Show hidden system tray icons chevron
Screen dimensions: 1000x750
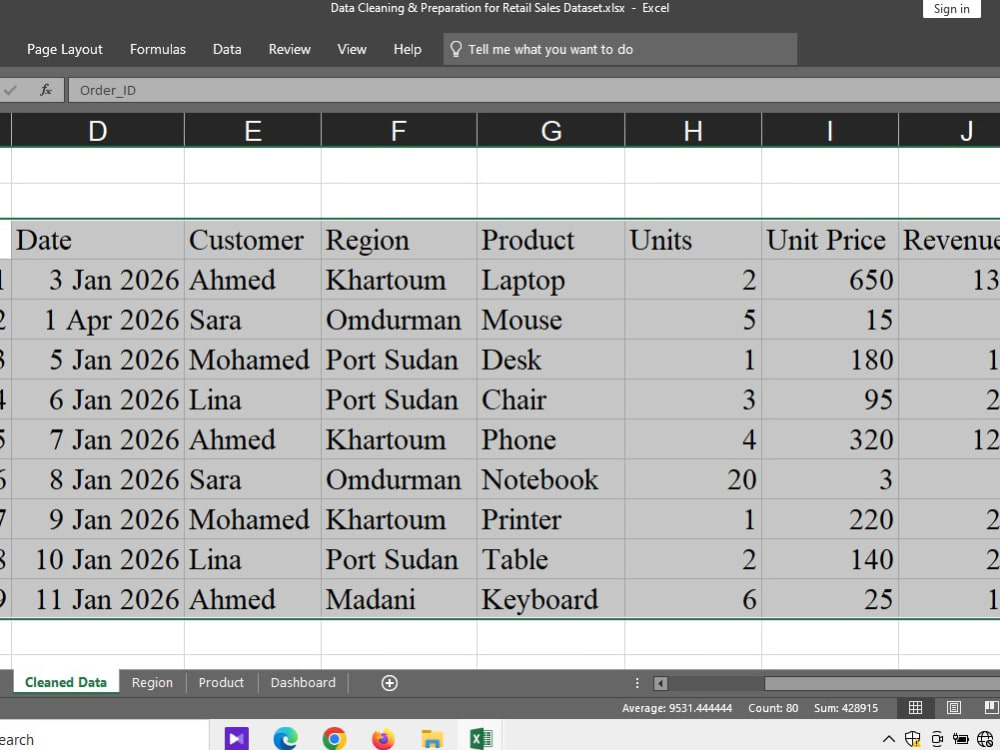pyautogui.click(x=888, y=740)
